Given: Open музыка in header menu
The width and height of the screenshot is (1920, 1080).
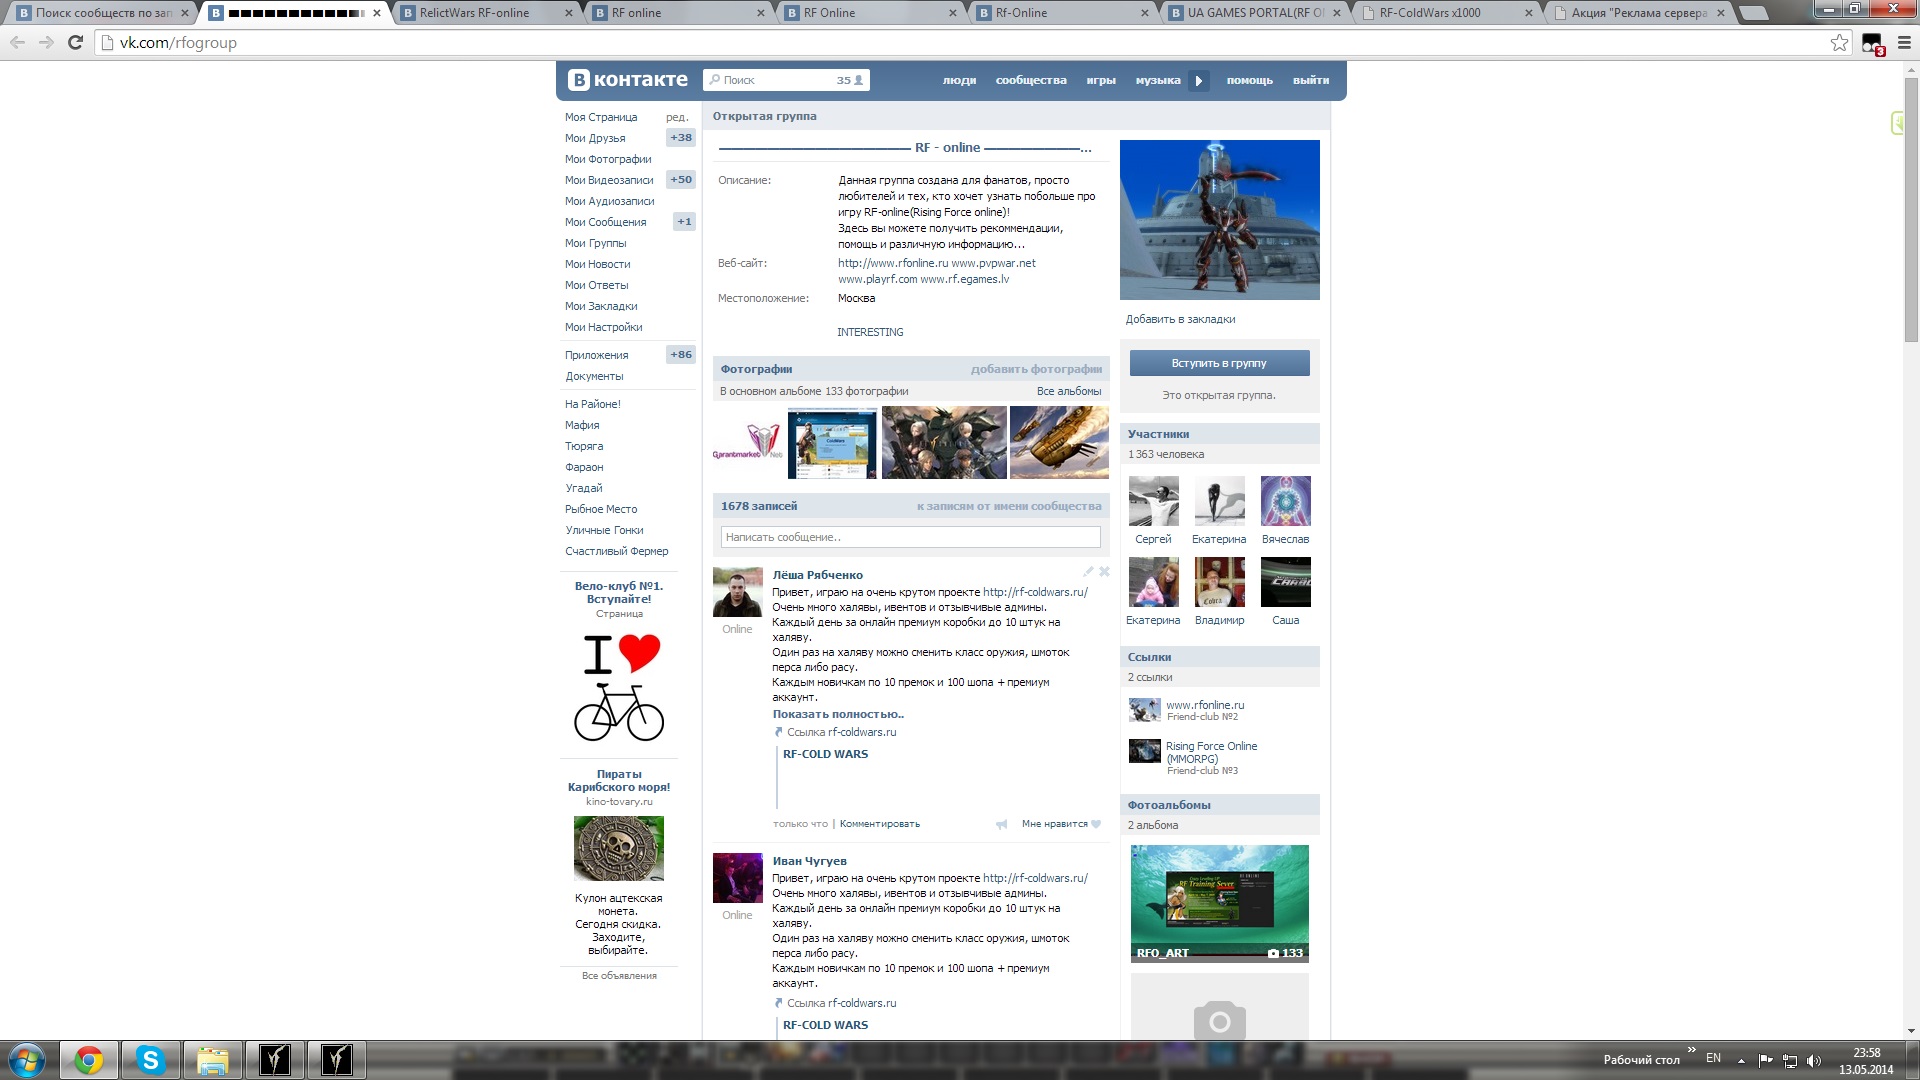Looking at the screenshot, I should coord(1158,80).
